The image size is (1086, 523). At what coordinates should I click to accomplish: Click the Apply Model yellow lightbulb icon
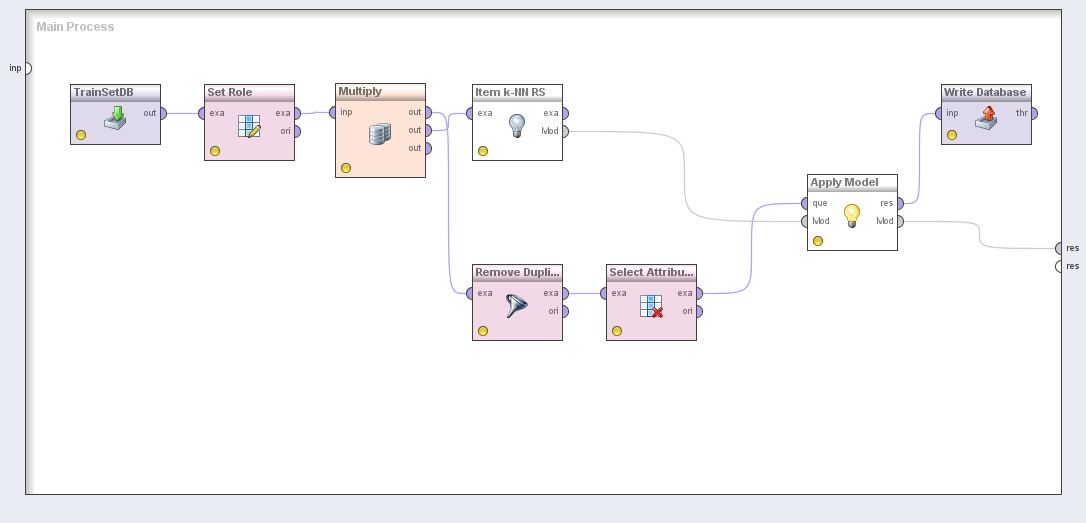pos(852,215)
